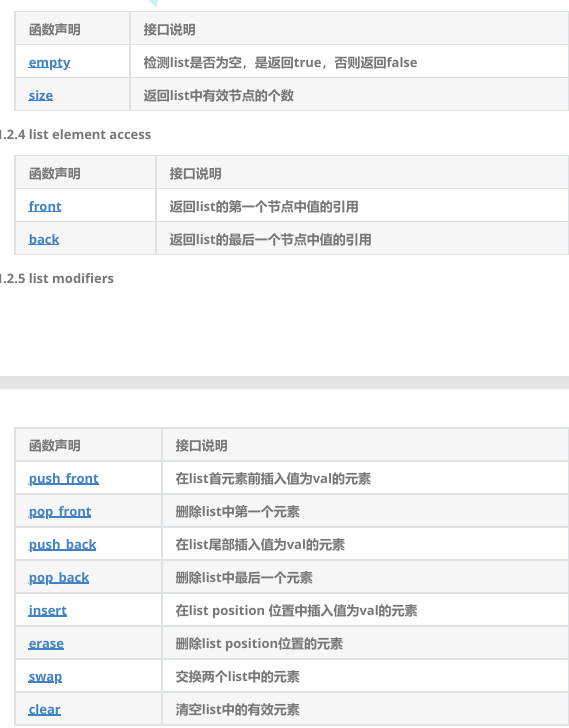569x728 pixels.
Task: Open the push_front reference link
Action: pos(64,478)
